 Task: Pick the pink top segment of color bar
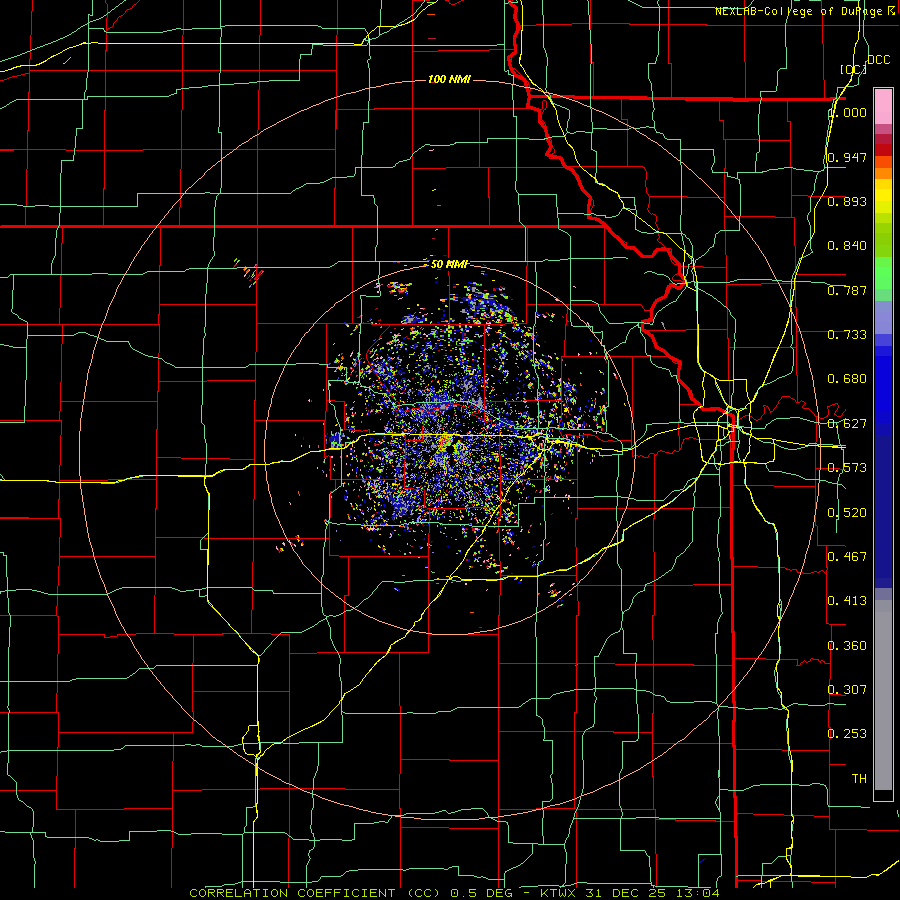pos(883,106)
